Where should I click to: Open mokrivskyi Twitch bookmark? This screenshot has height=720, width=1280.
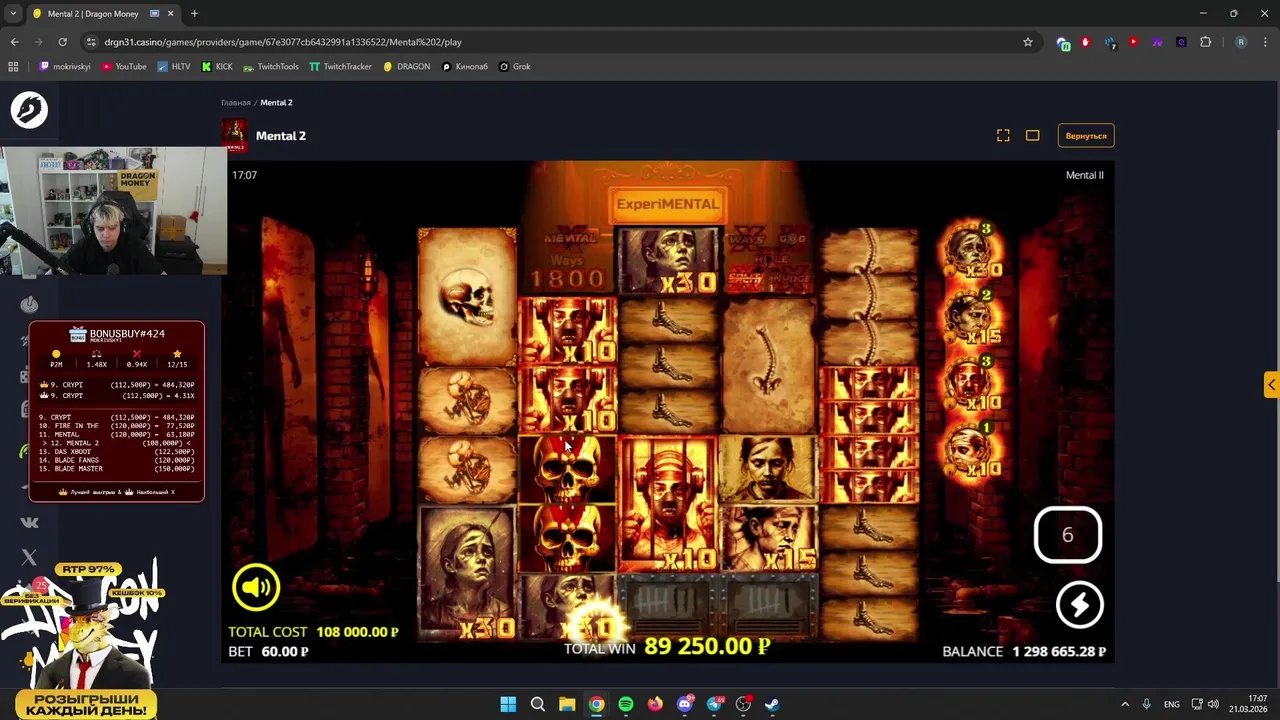65,66
